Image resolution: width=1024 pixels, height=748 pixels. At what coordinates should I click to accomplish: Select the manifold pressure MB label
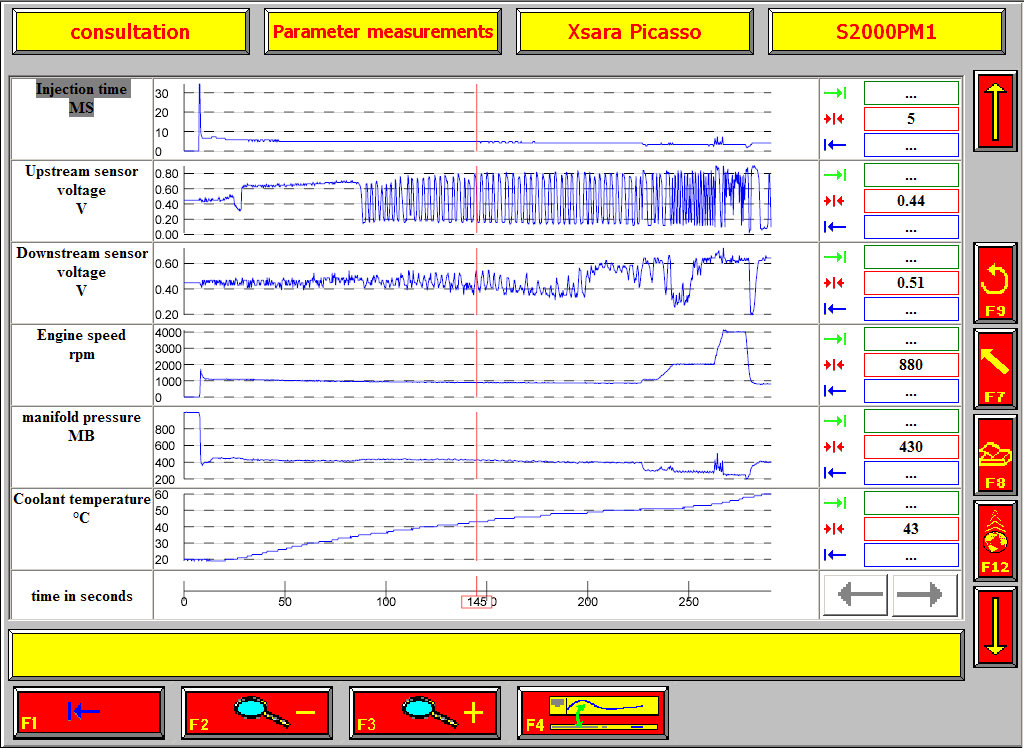(82, 426)
